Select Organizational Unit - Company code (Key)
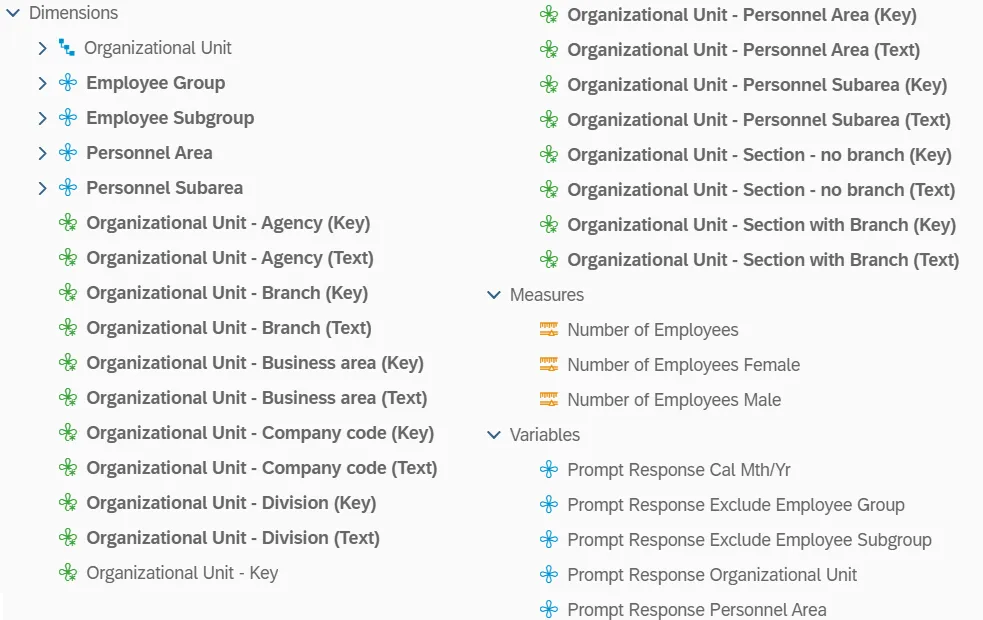 (x=260, y=433)
